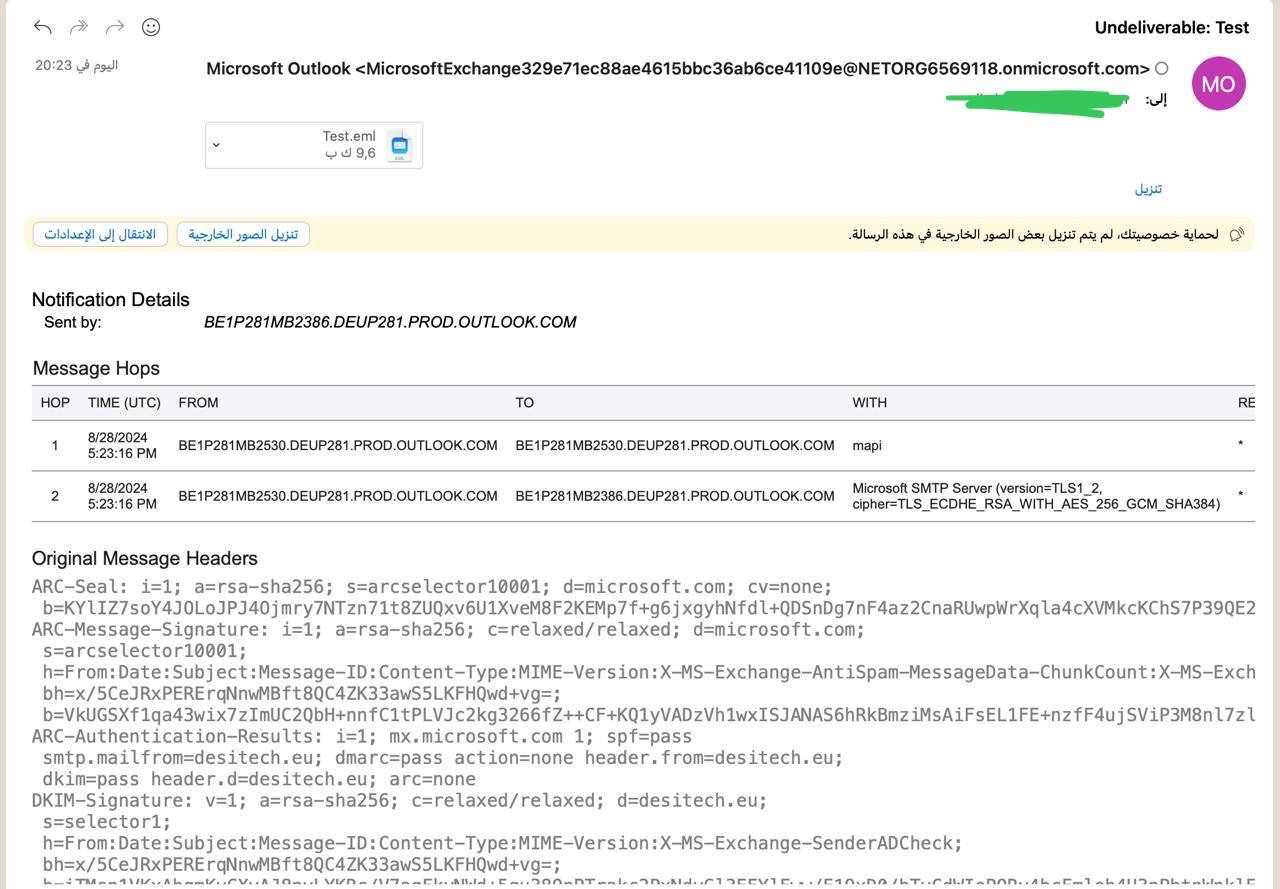Click the reply arrow icon

point(42,27)
